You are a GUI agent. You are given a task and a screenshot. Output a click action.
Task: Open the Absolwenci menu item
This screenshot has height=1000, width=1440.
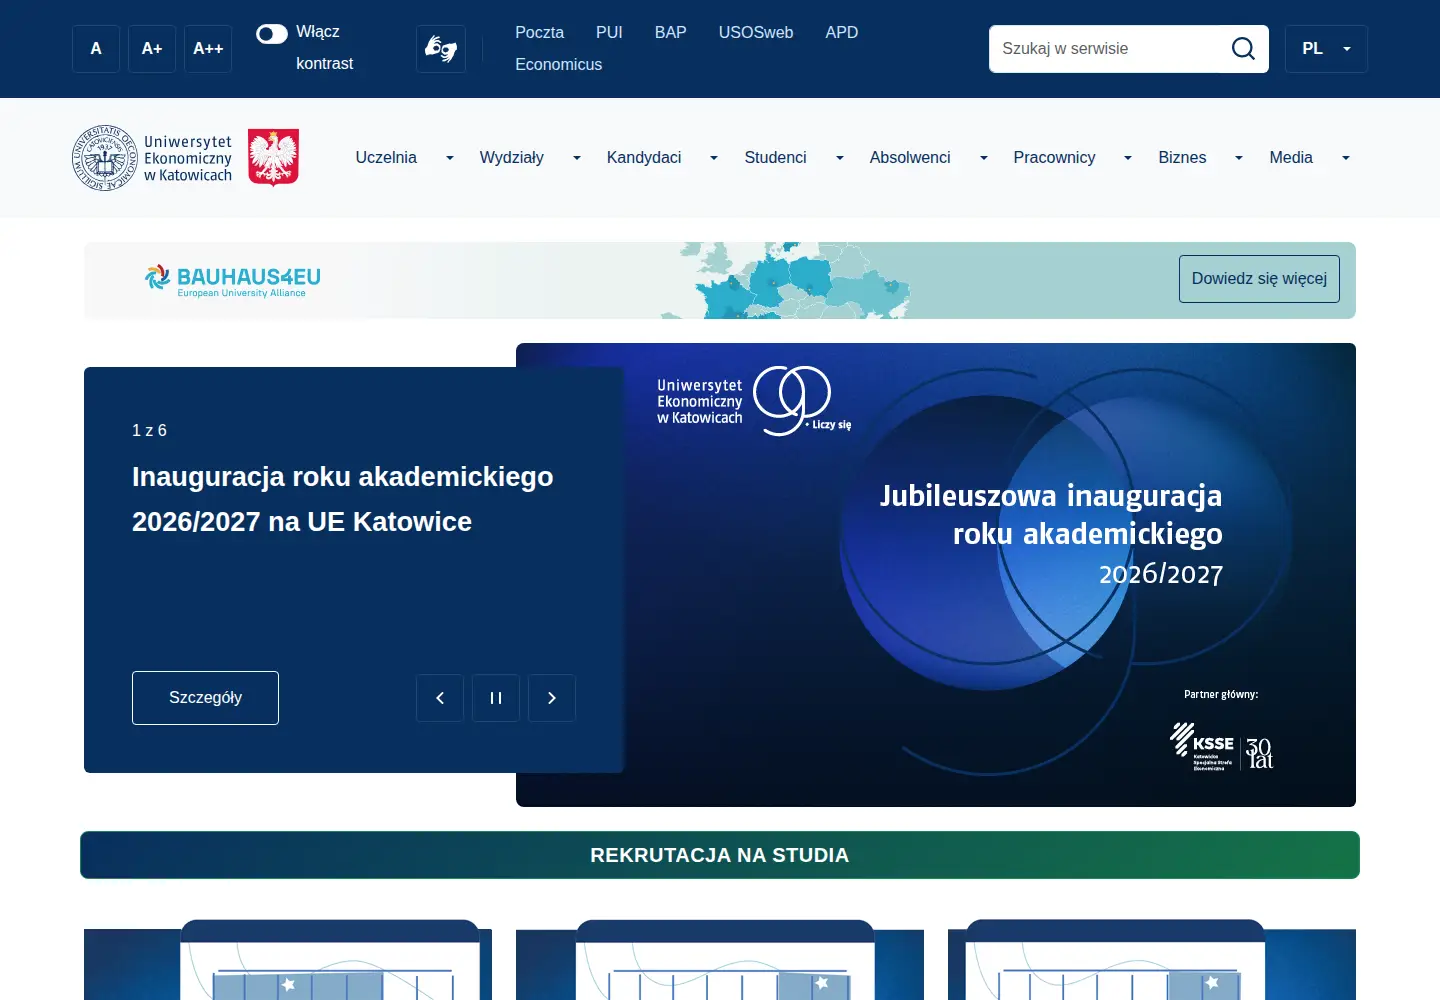tap(910, 158)
